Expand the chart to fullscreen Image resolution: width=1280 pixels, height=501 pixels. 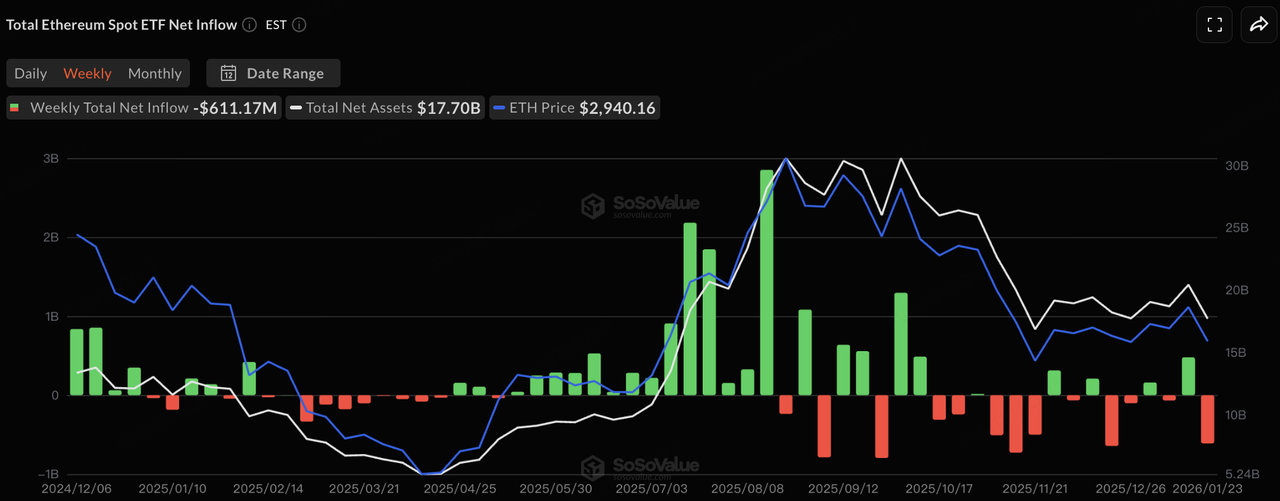(1214, 25)
